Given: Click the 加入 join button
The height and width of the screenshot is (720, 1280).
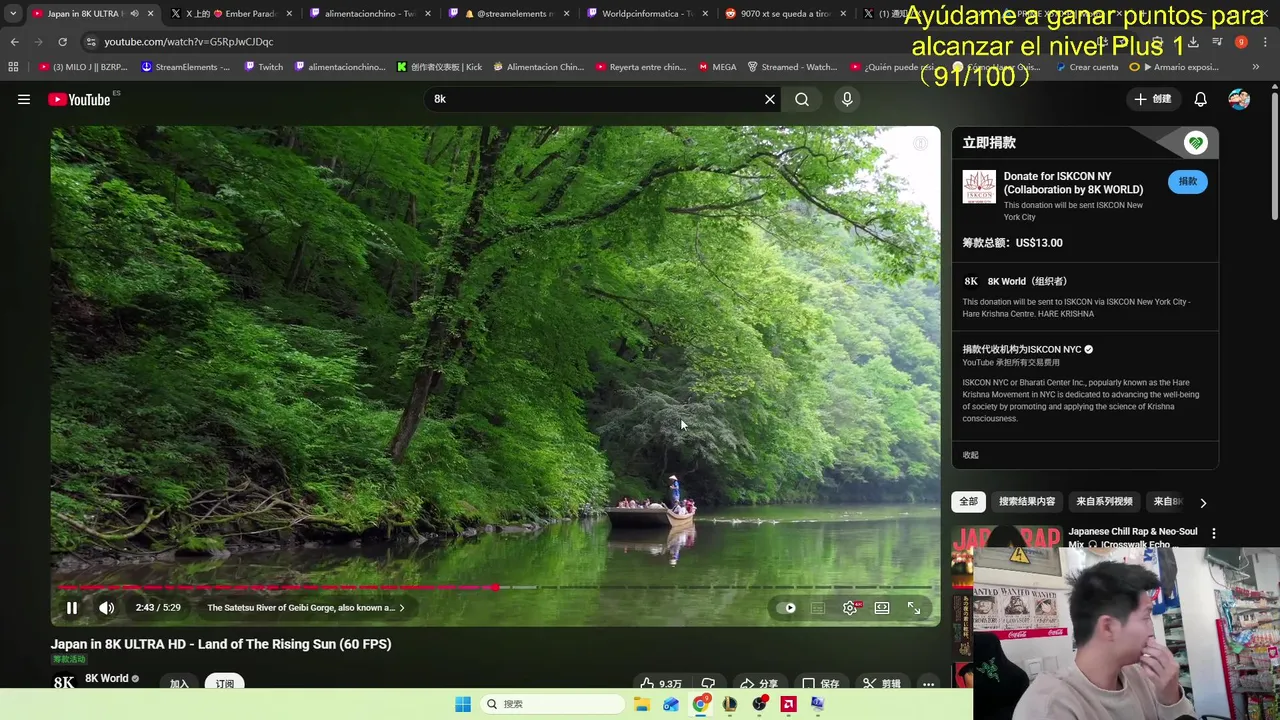Looking at the screenshot, I should 179,683.
